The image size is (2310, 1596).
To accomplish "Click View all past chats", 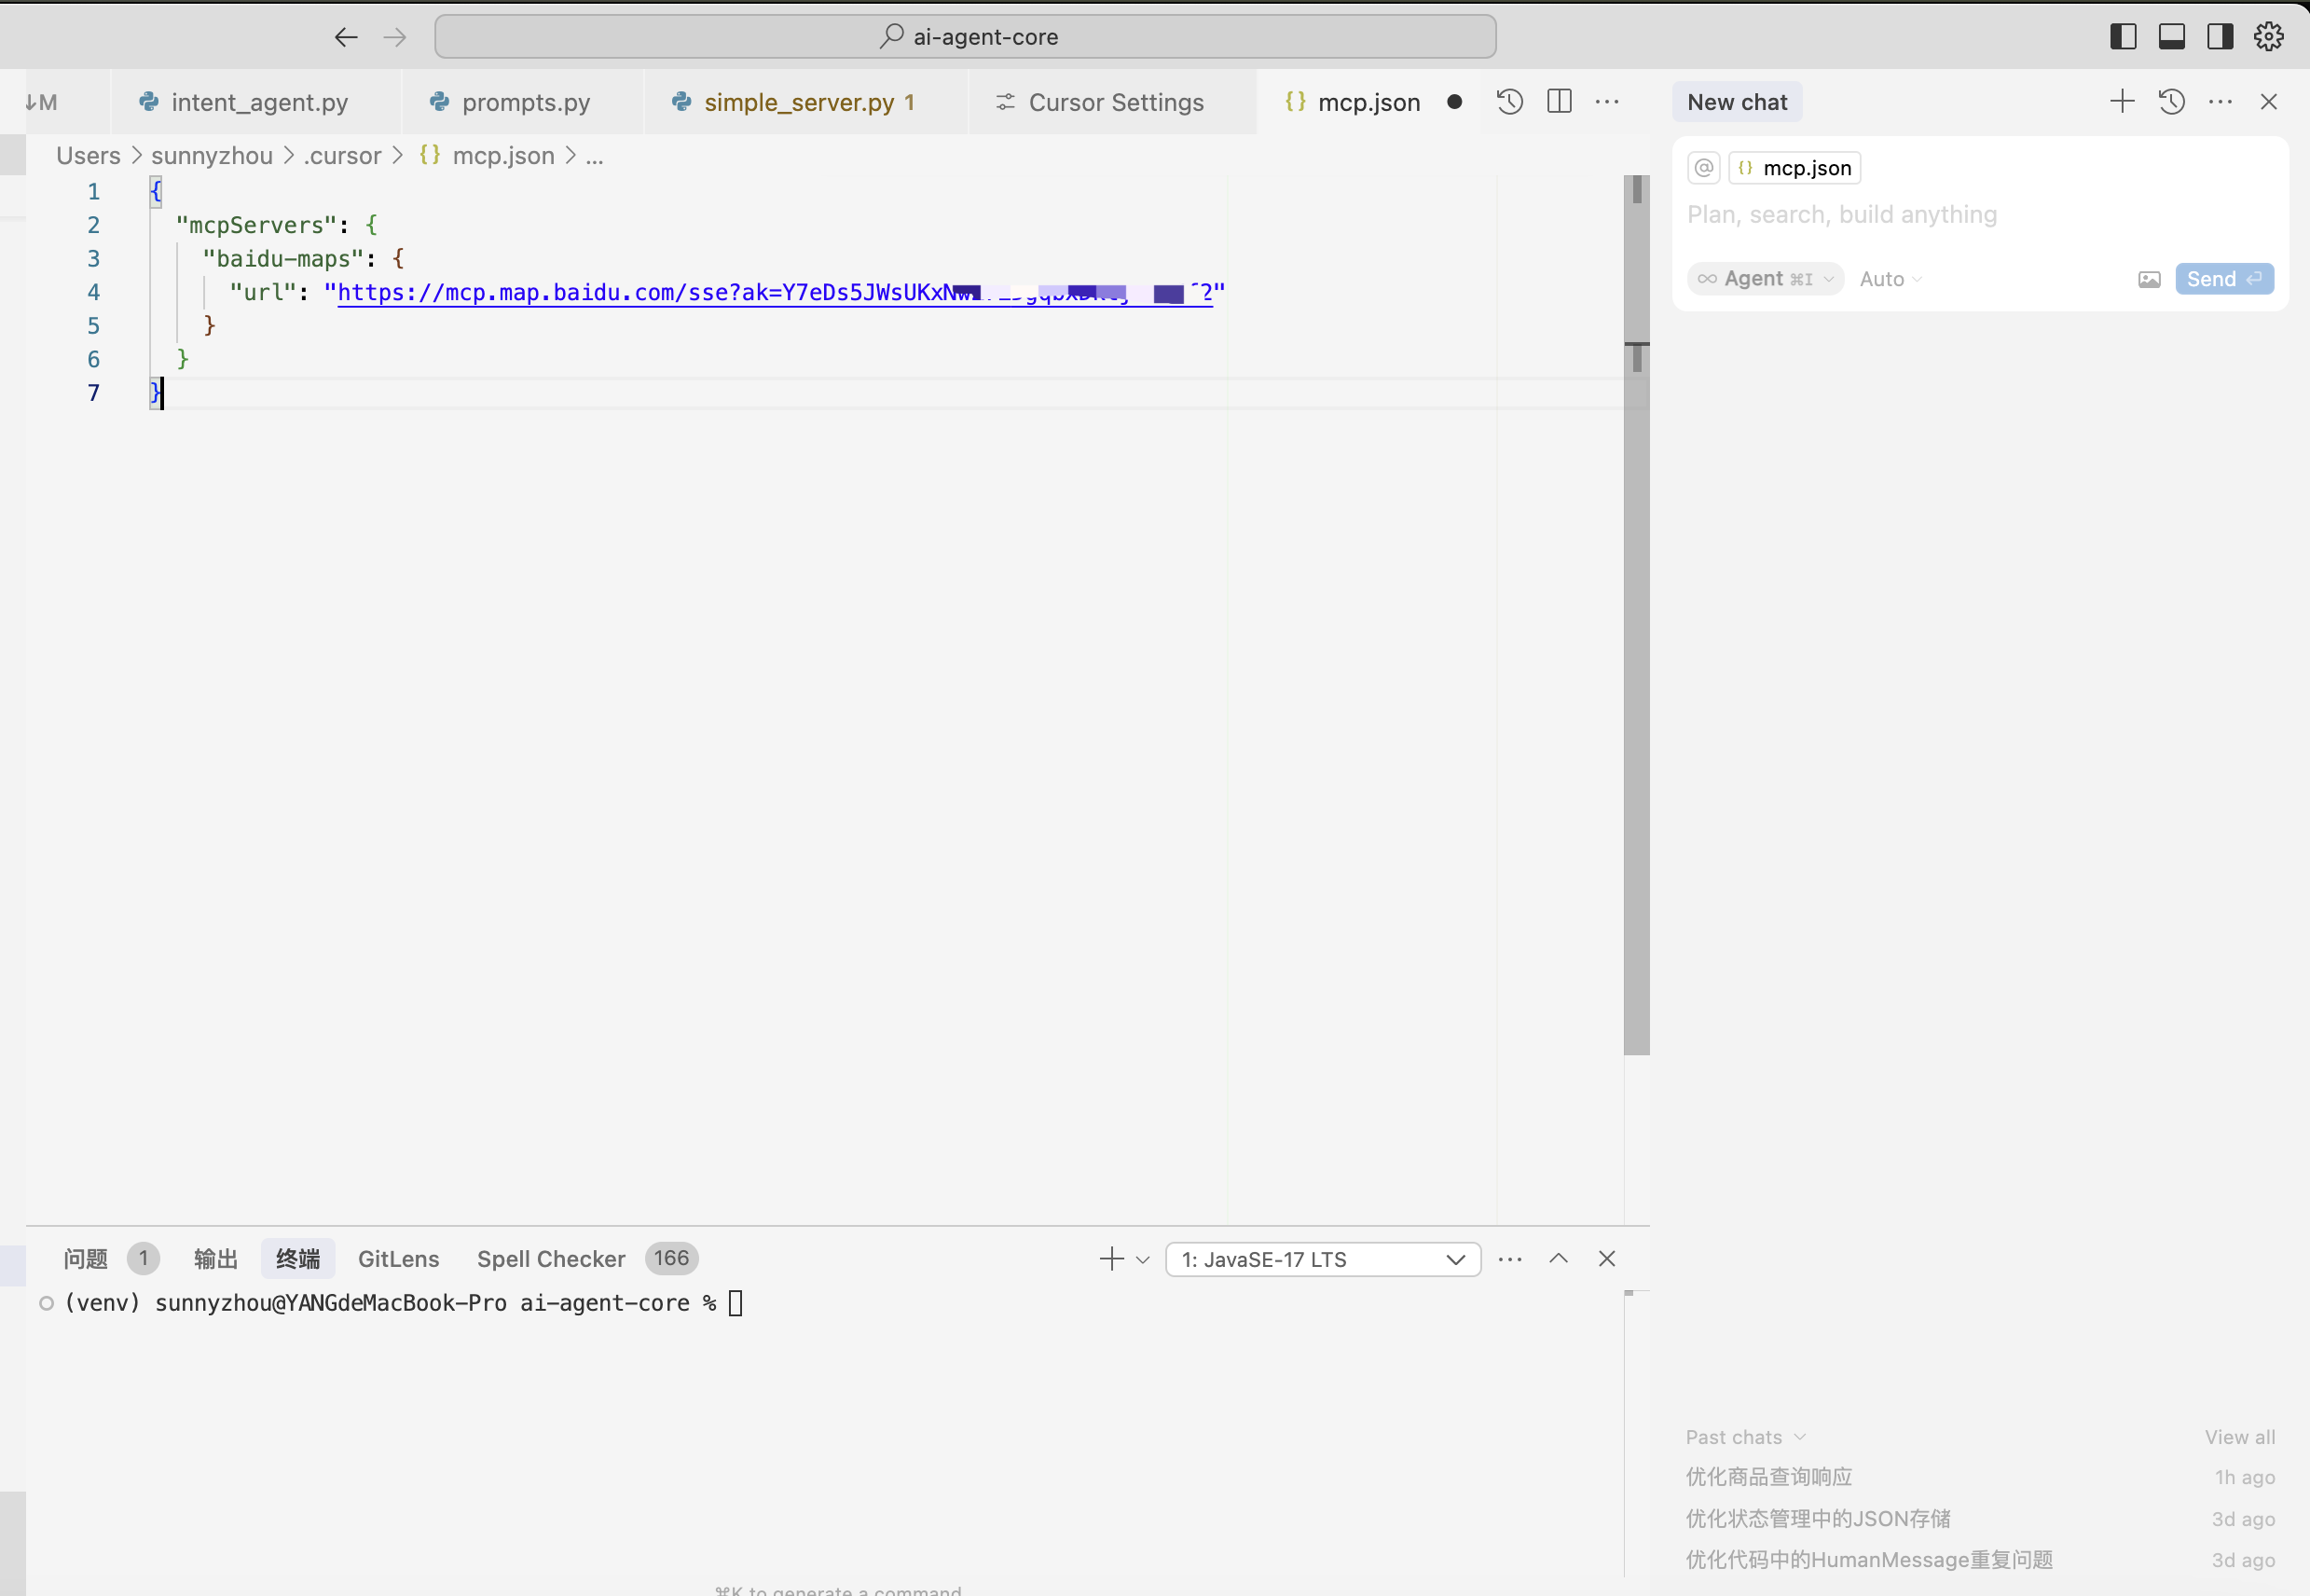I will pos(2239,1437).
